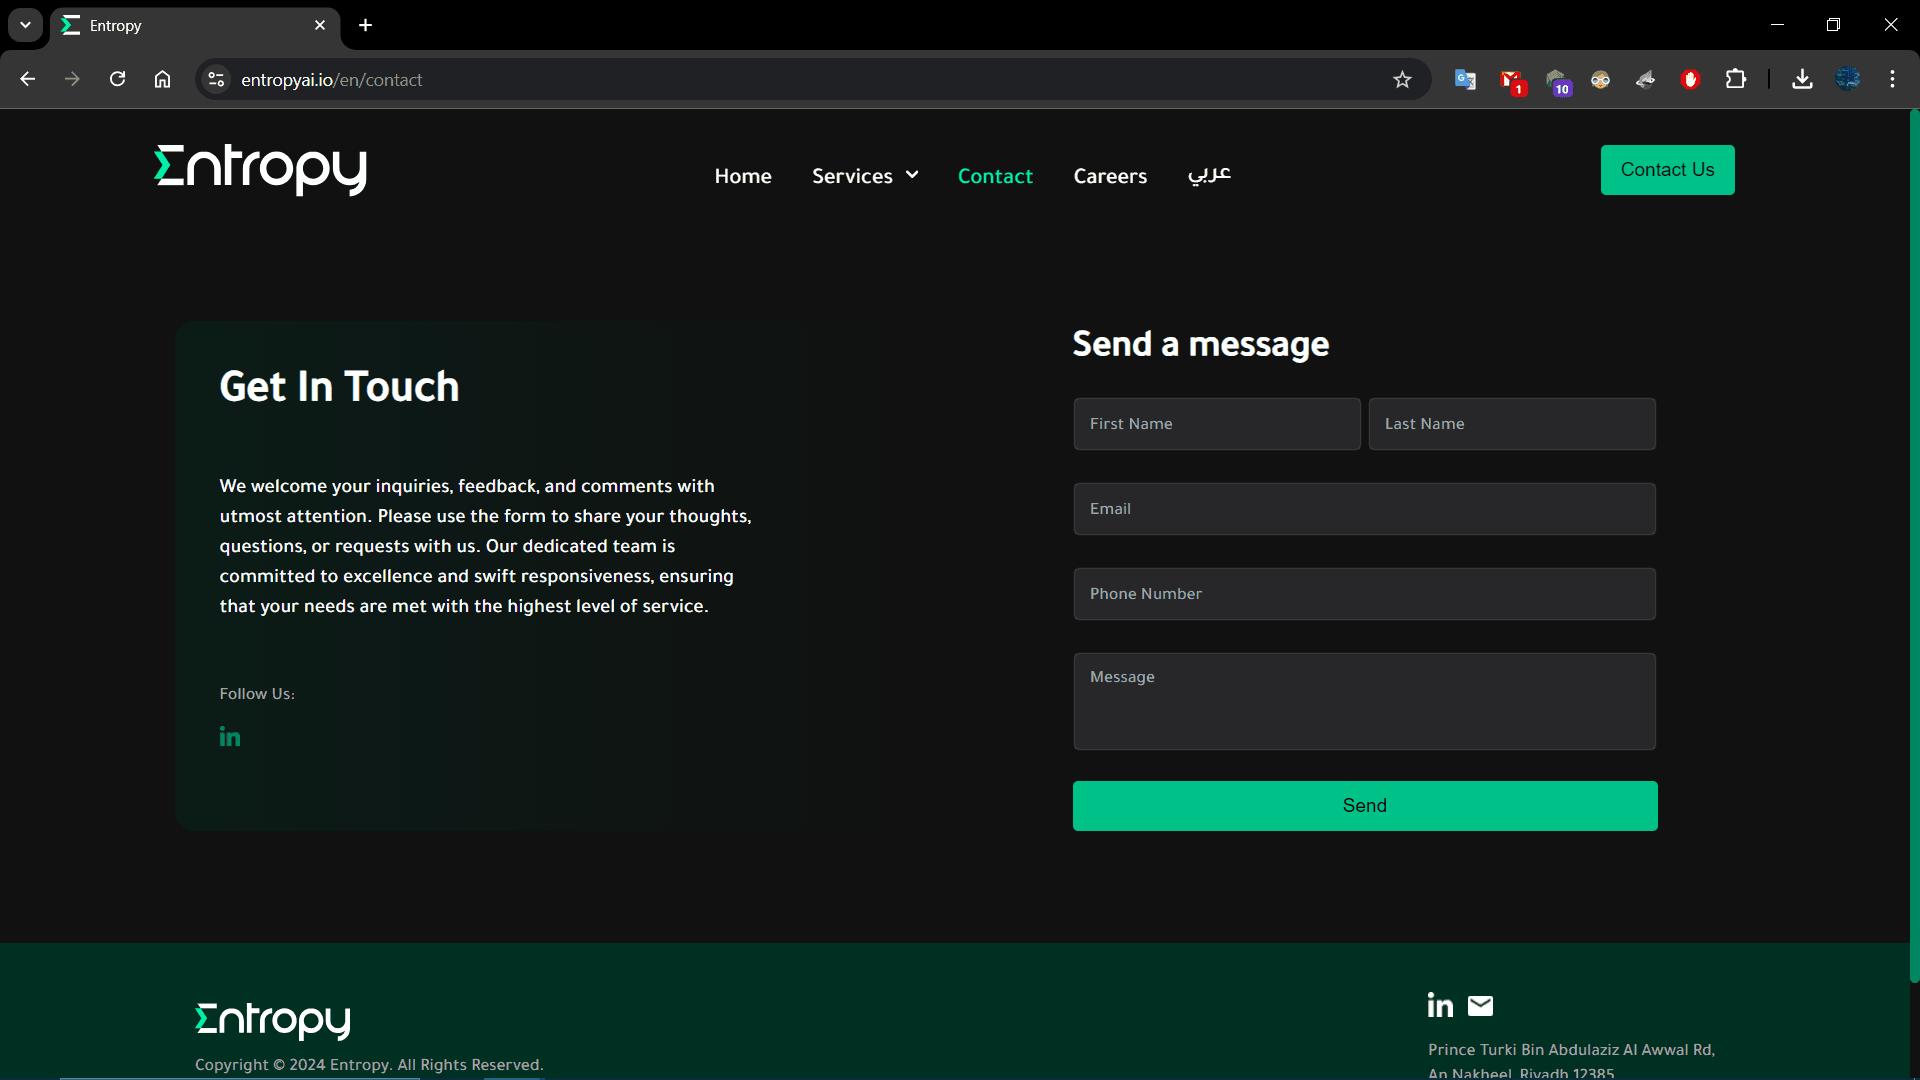Focus the First Name field
The height and width of the screenshot is (1080, 1920).
[x=1217, y=424]
